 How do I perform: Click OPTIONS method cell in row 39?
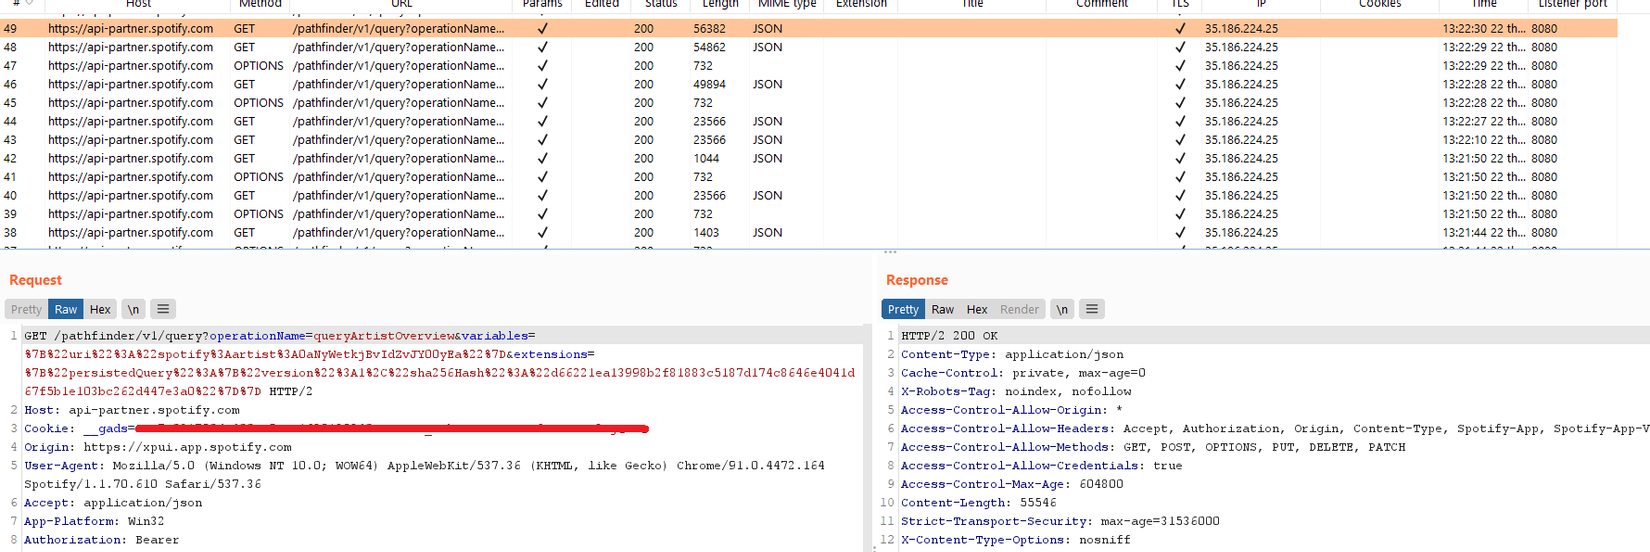point(259,214)
